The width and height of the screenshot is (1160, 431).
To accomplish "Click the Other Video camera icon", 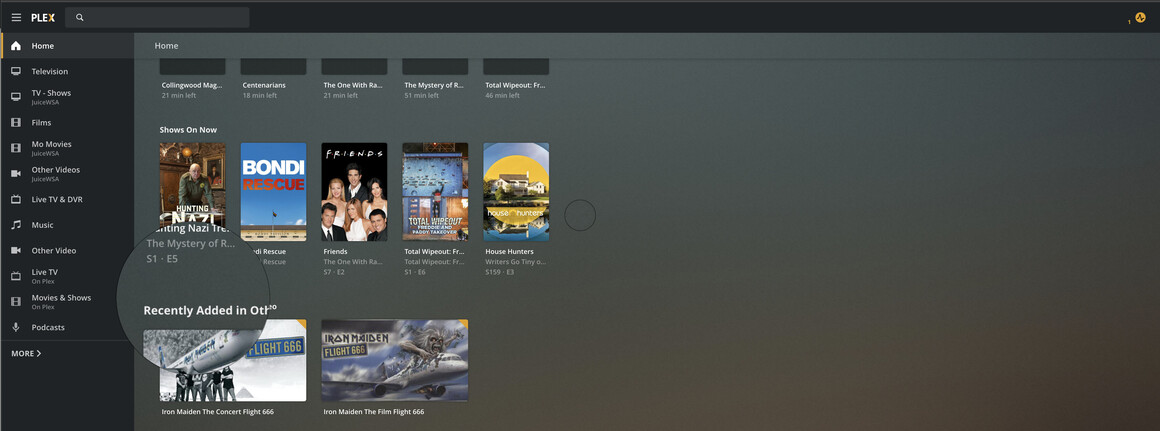I will pos(16,251).
